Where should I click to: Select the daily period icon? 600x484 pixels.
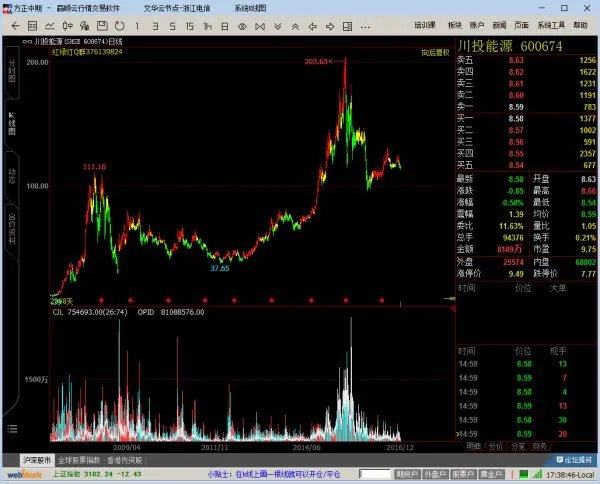pos(225,26)
